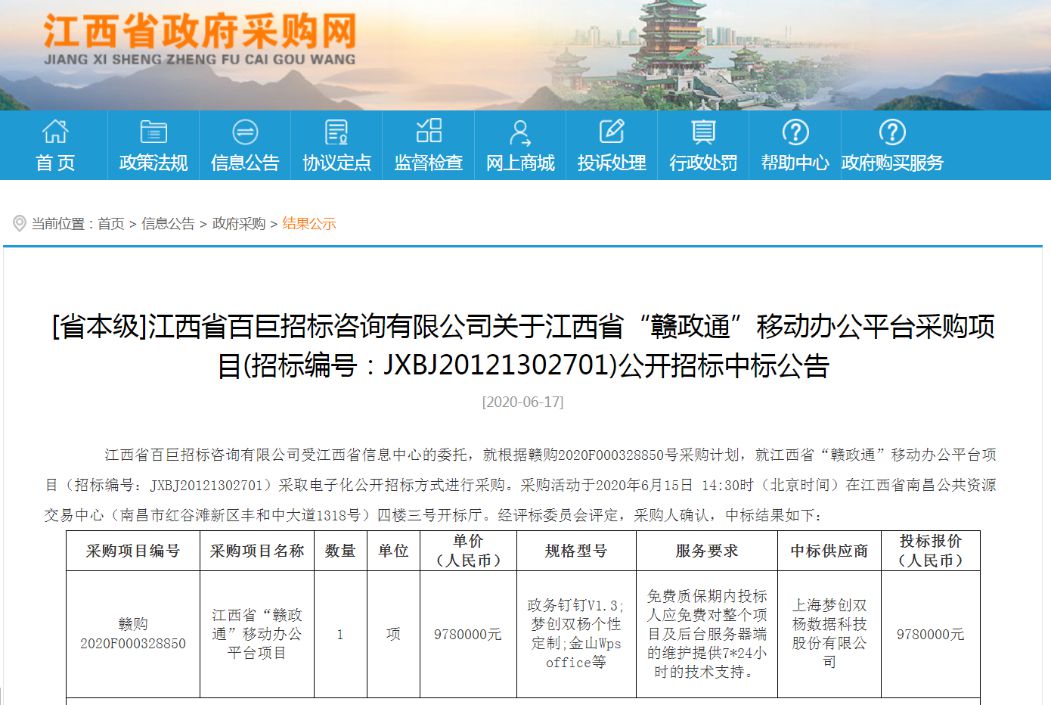Click the cell 赣购2020F000328850
This screenshot has height=705, width=1051.
click(x=133, y=634)
